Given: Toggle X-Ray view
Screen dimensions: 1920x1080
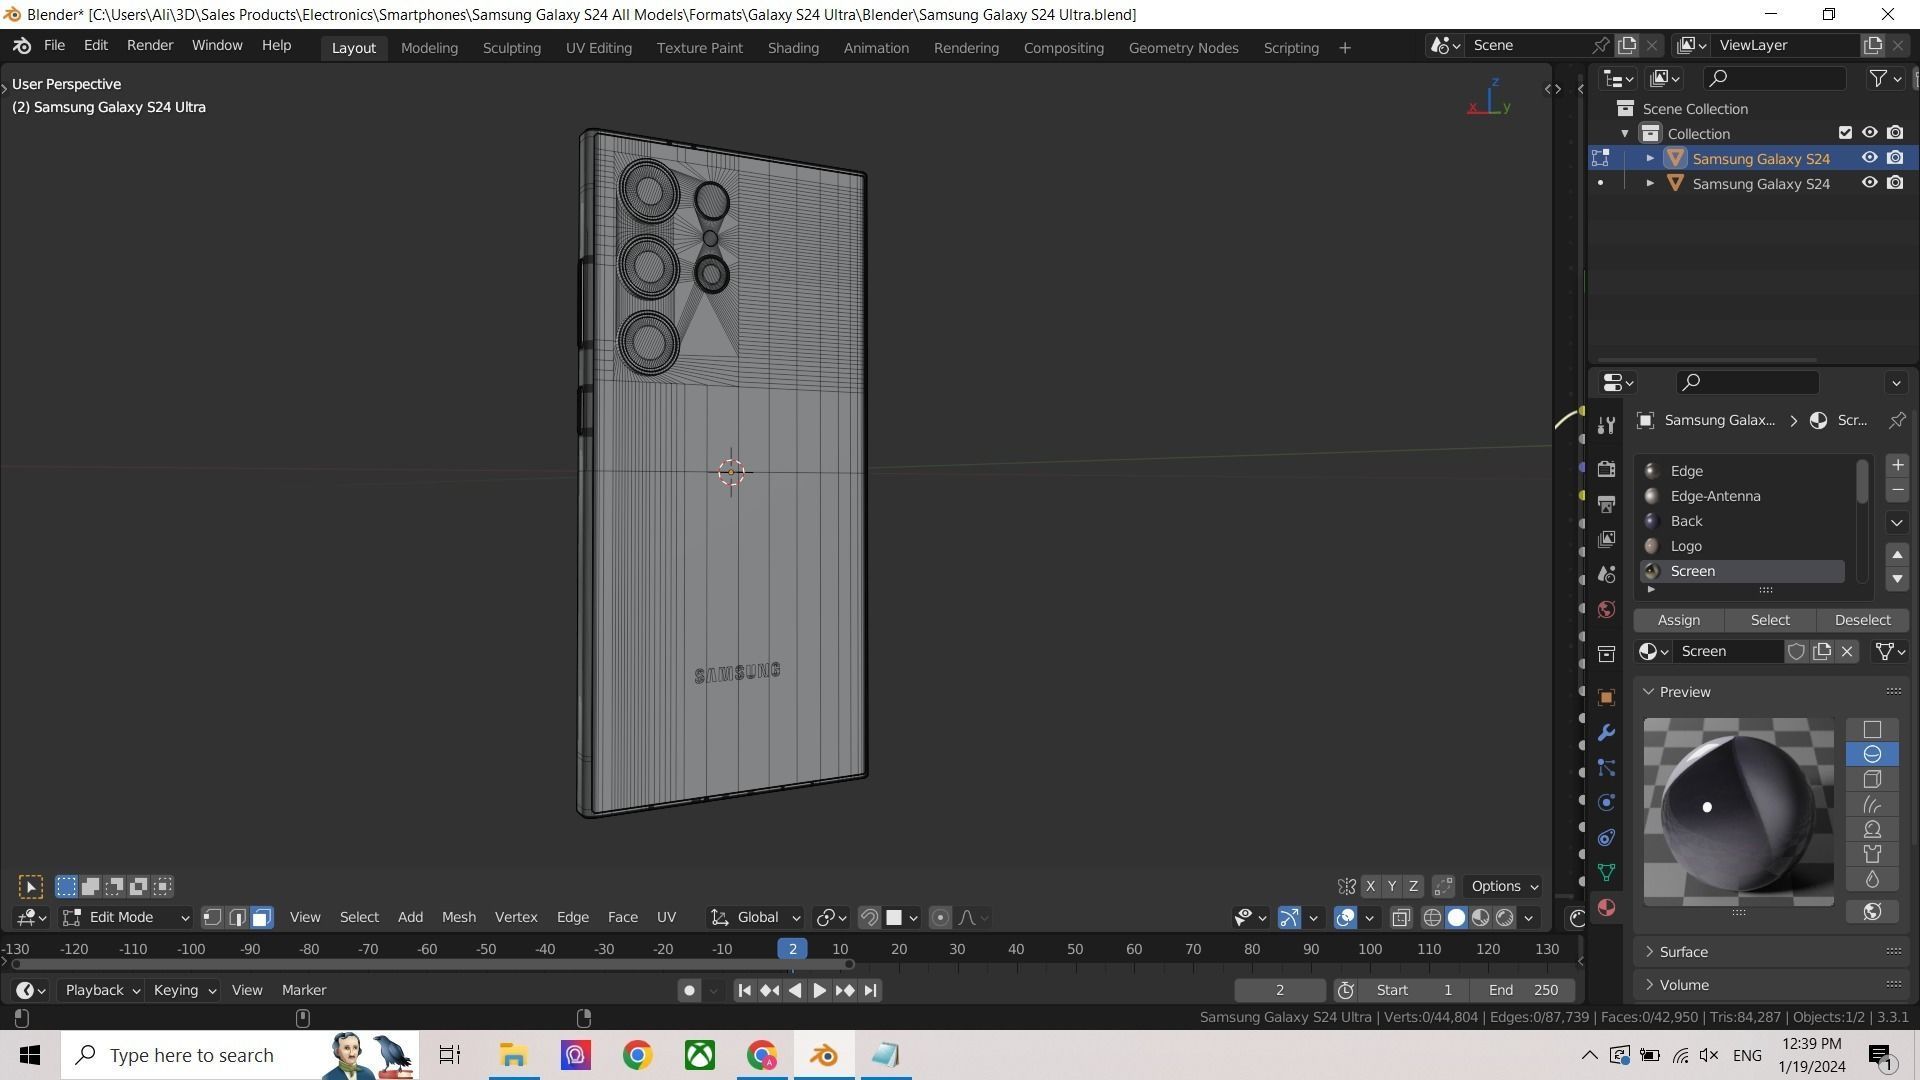Looking at the screenshot, I should [1400, 917].
